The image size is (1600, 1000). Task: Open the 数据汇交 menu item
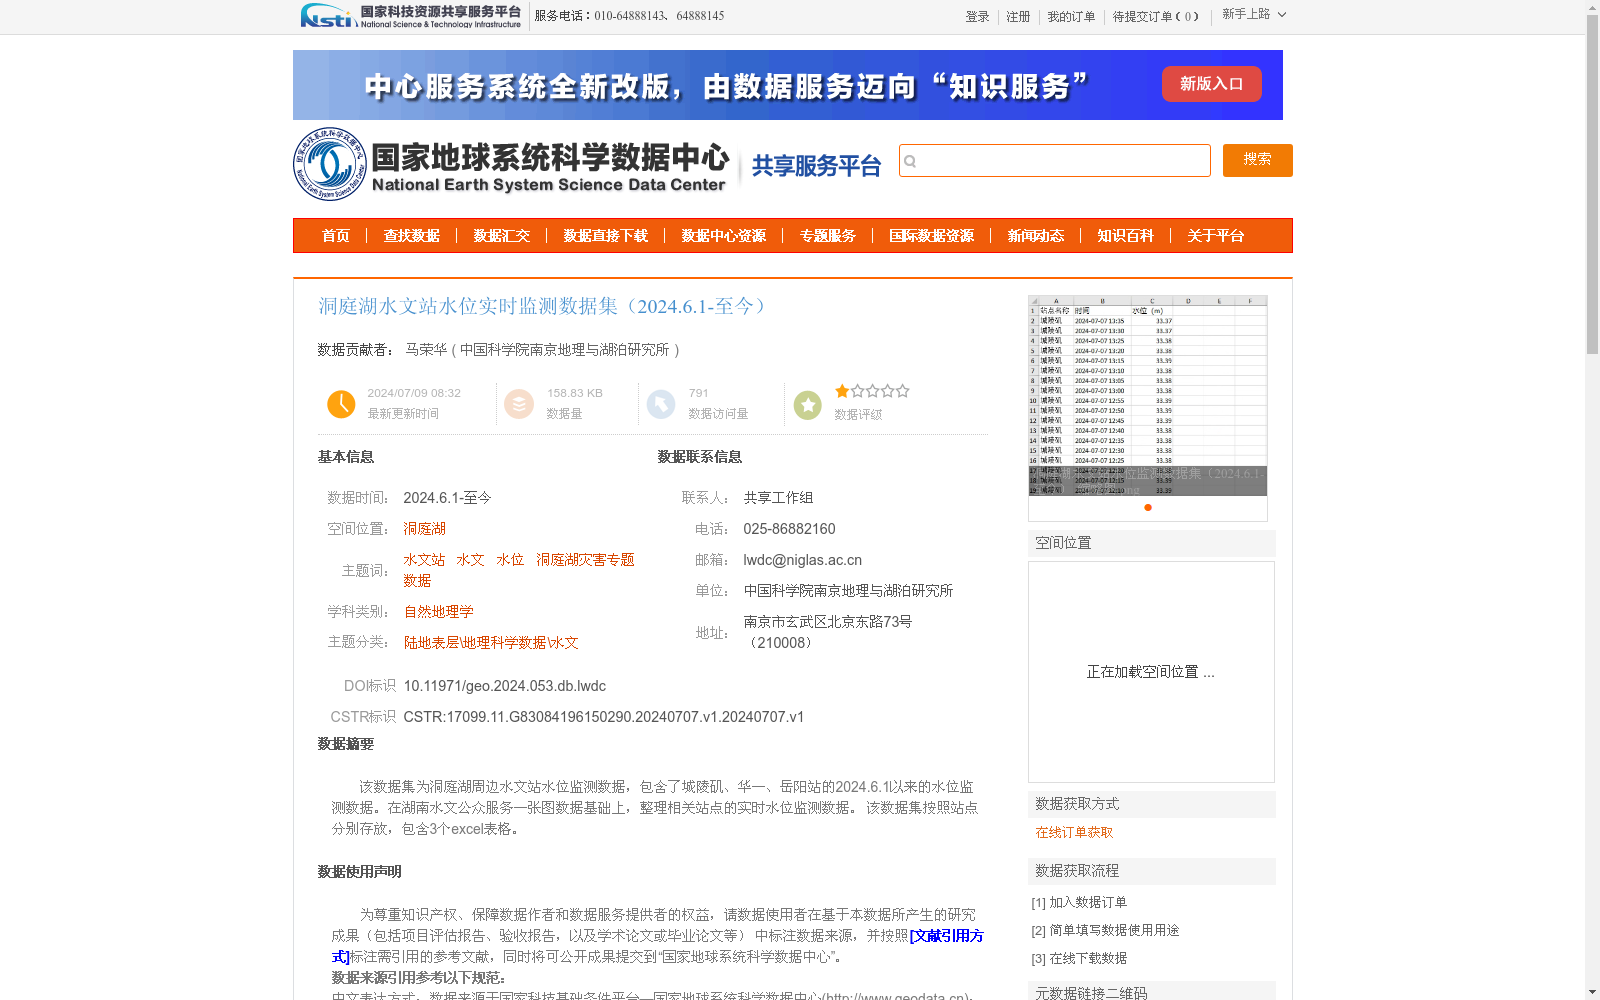(502, 236)
